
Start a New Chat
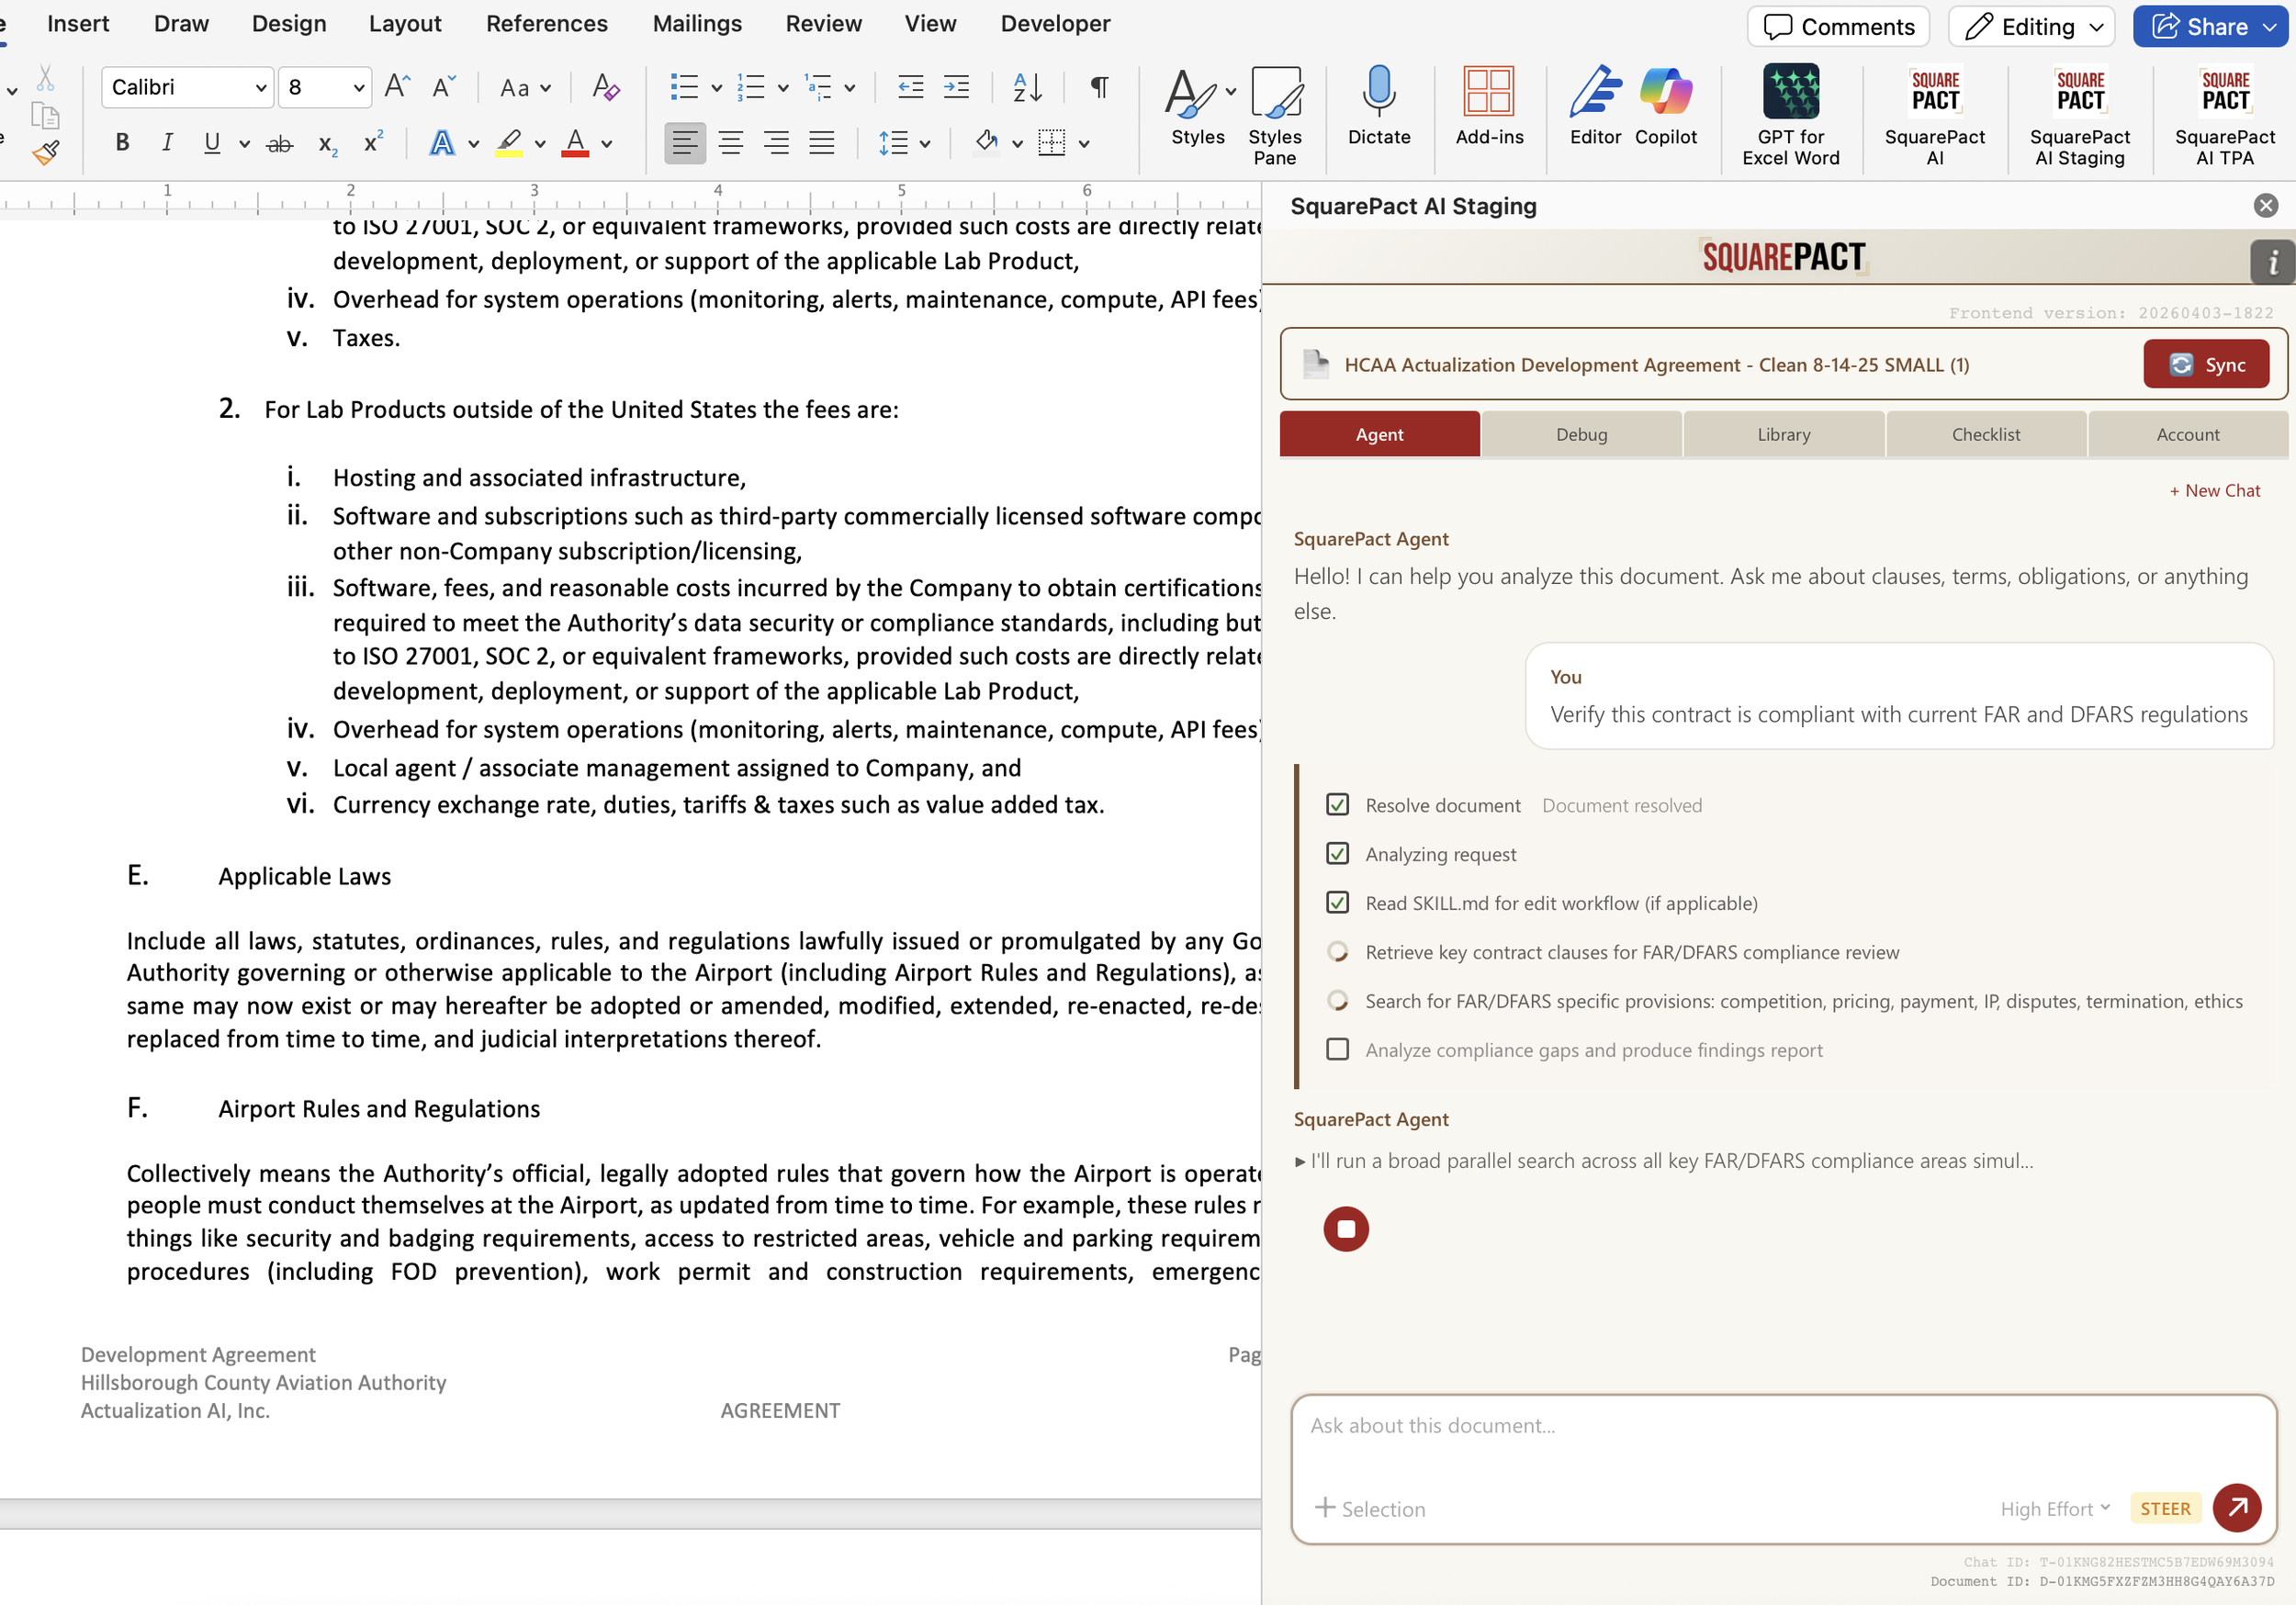2214,490
